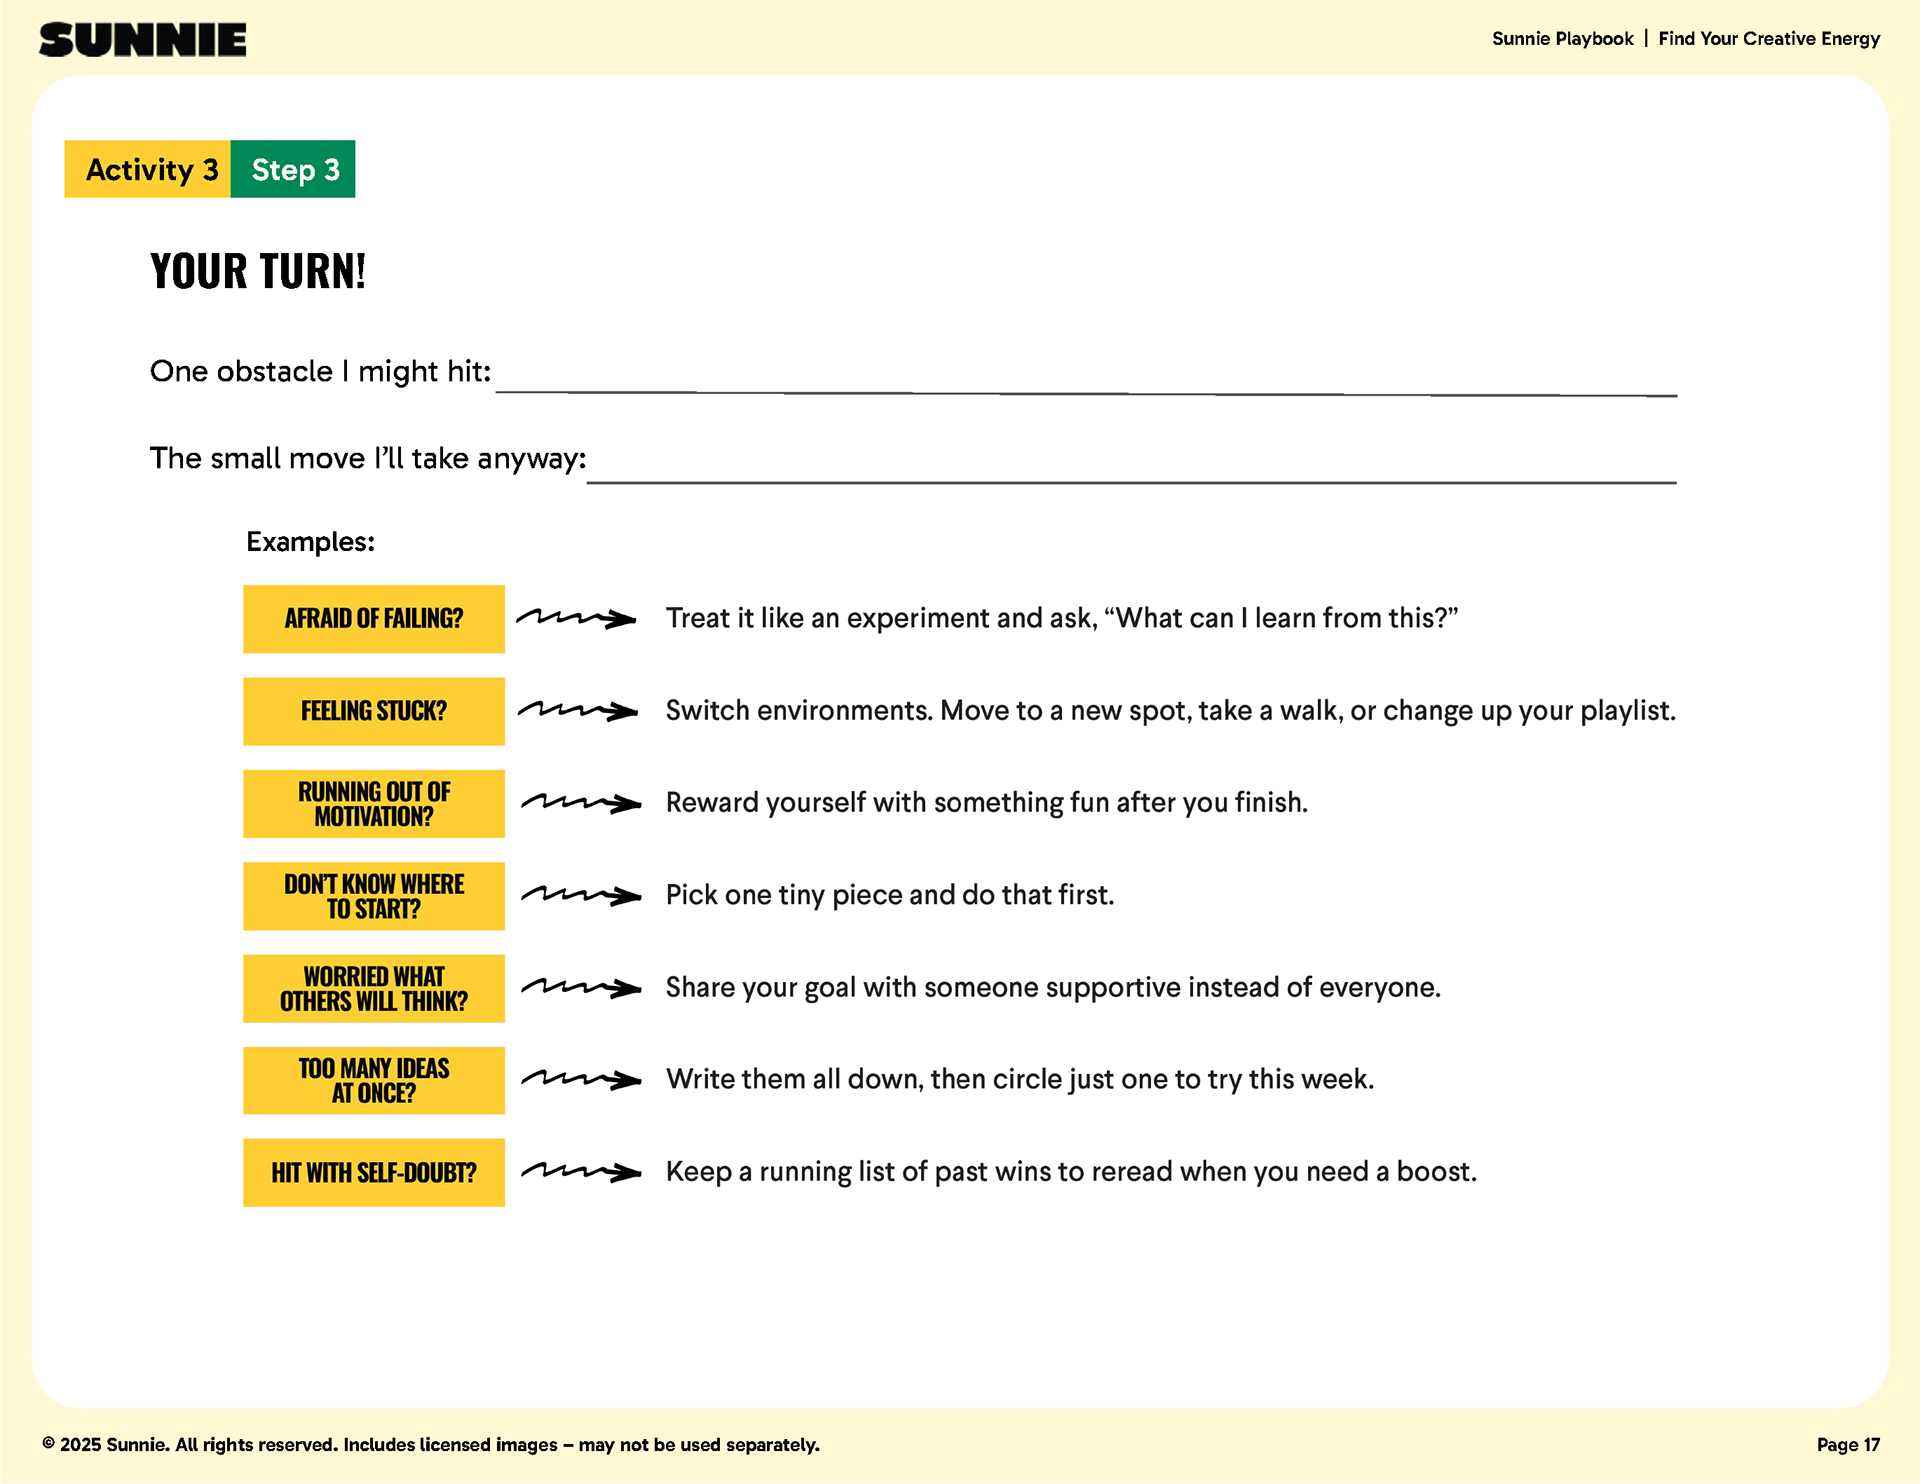
Task: Click the Sunnie Playbook header text
Action: tap(1562, 39)
